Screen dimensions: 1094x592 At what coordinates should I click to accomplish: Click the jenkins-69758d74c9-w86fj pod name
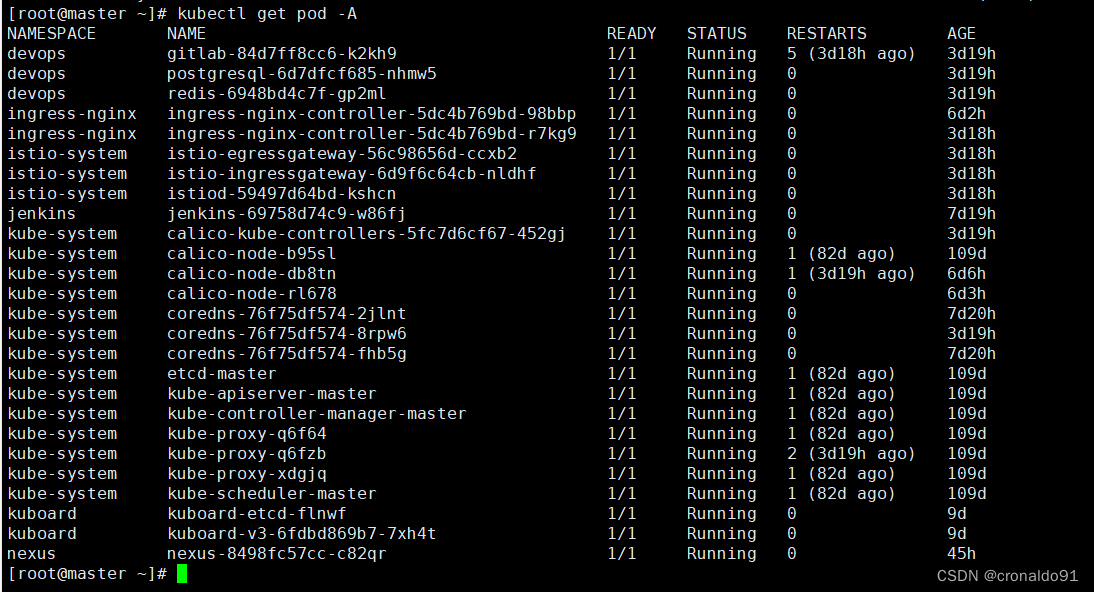pos(286,214)
